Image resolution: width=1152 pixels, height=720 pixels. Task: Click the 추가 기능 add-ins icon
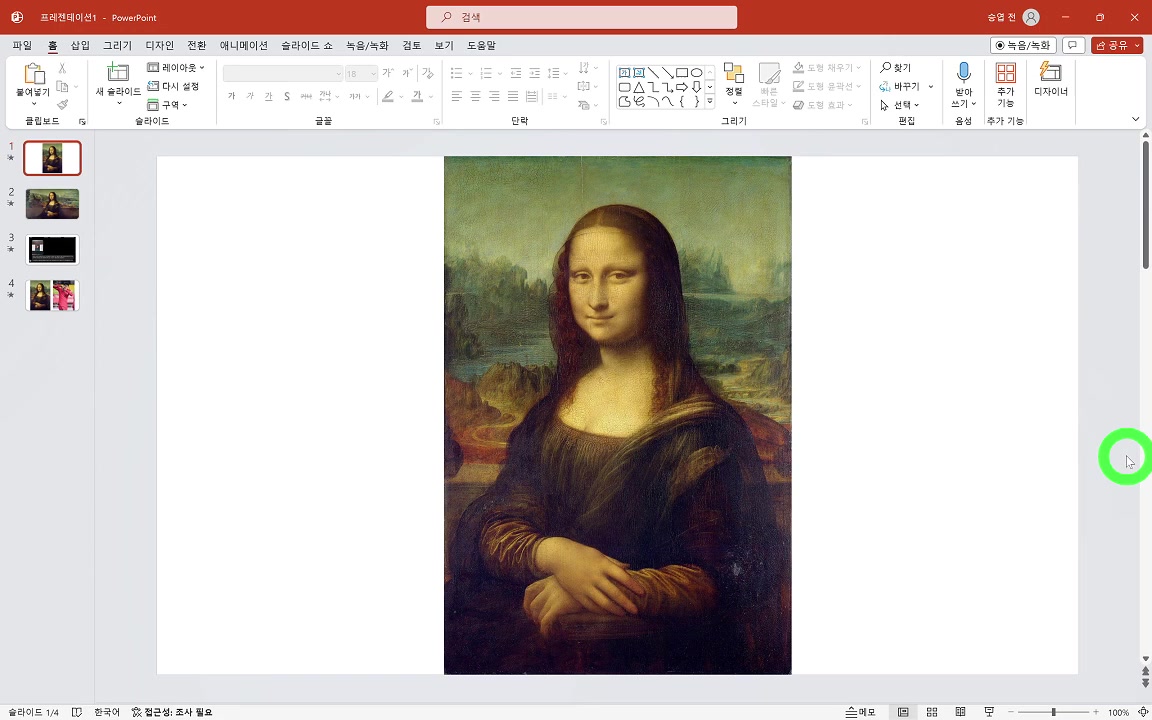pyautogui.click(x=1005, y=73)
